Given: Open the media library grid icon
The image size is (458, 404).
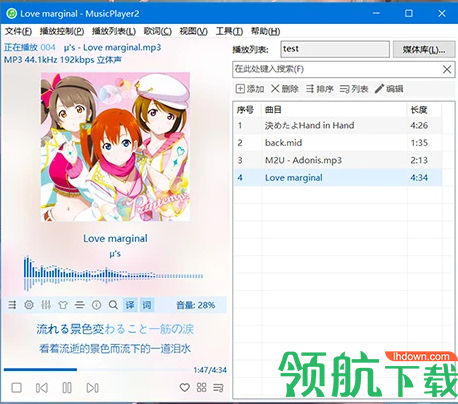Looking at the screenshot, I should [x=201, y=387].
